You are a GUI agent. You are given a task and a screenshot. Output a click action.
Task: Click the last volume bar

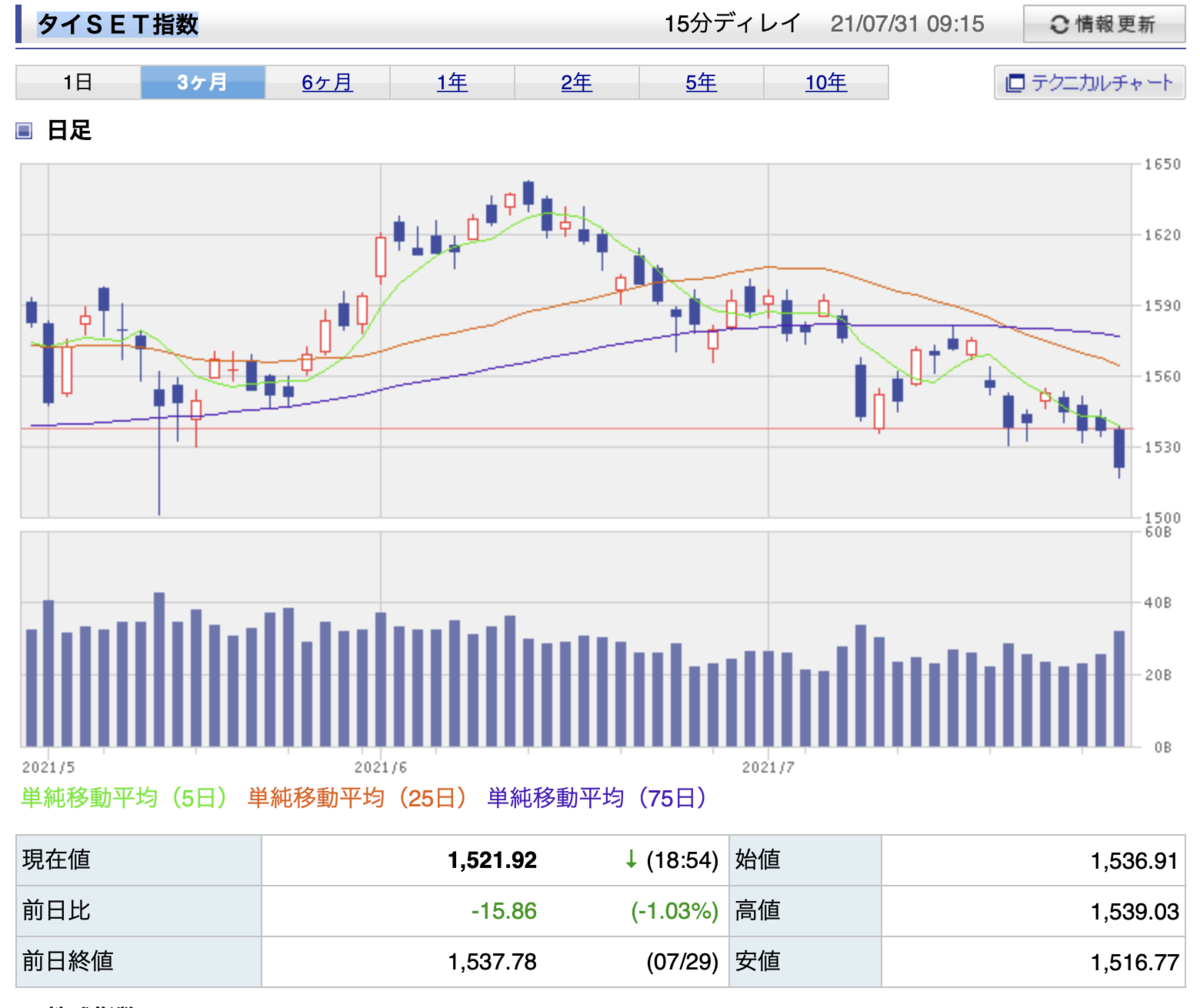tap(1119, 688)
